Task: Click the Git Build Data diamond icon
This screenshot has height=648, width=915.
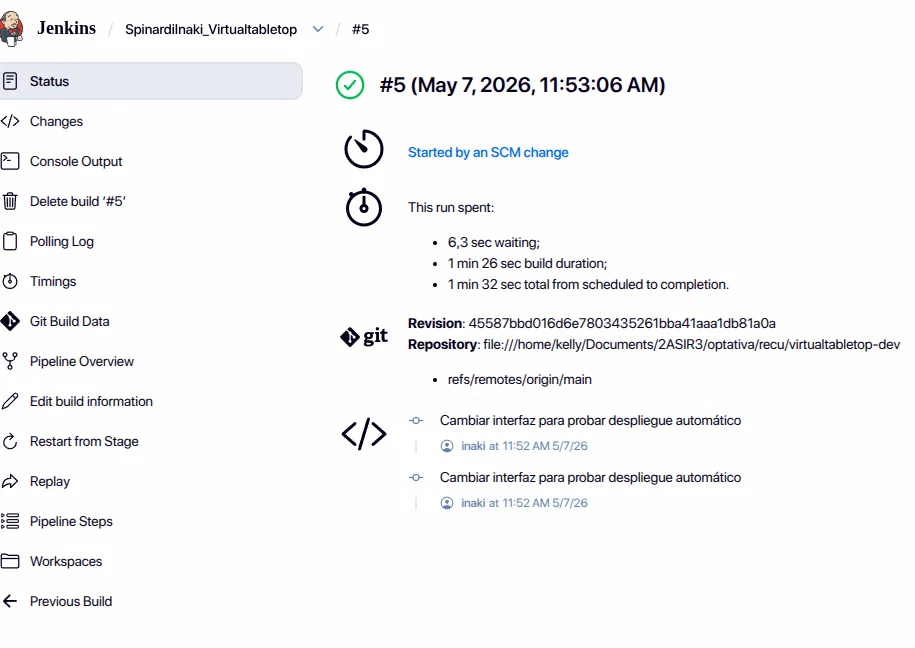Action: 10,321
